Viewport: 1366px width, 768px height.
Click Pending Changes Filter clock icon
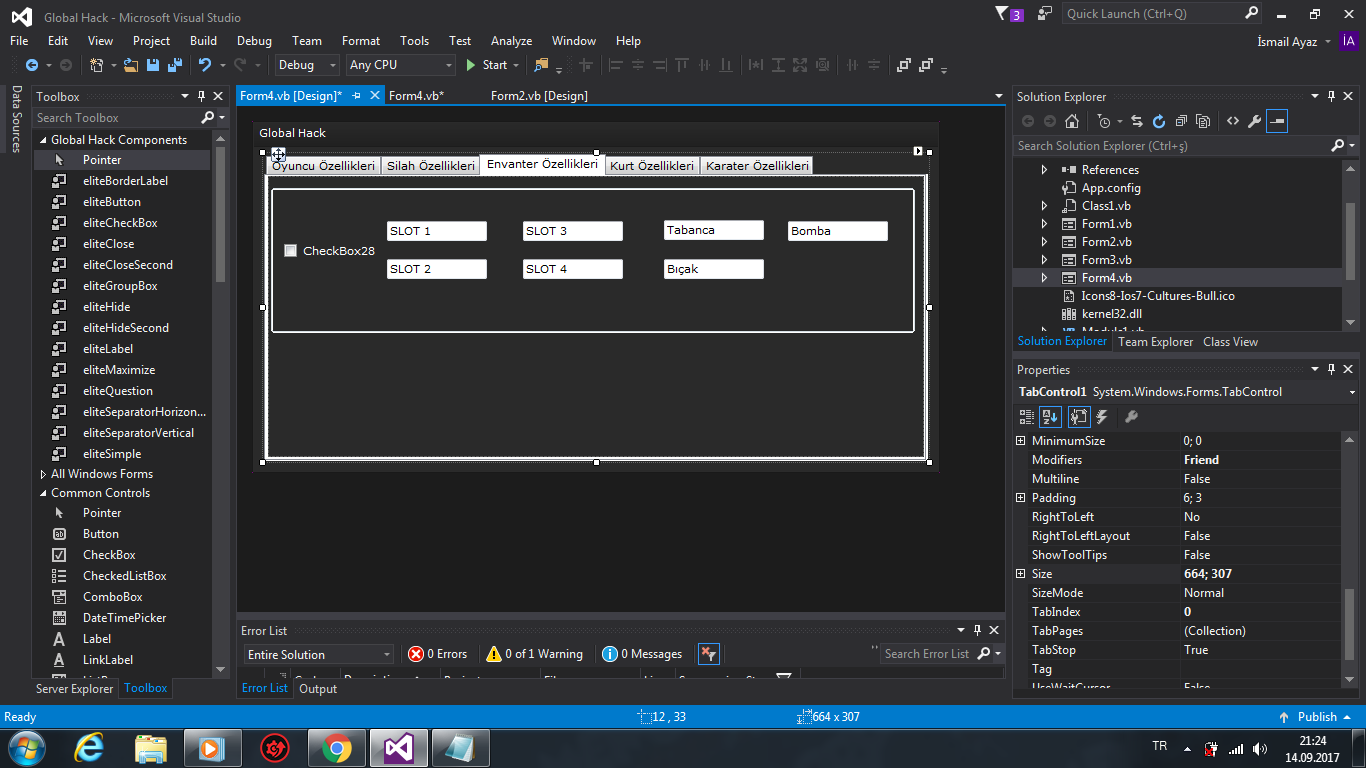(1104, 121)
